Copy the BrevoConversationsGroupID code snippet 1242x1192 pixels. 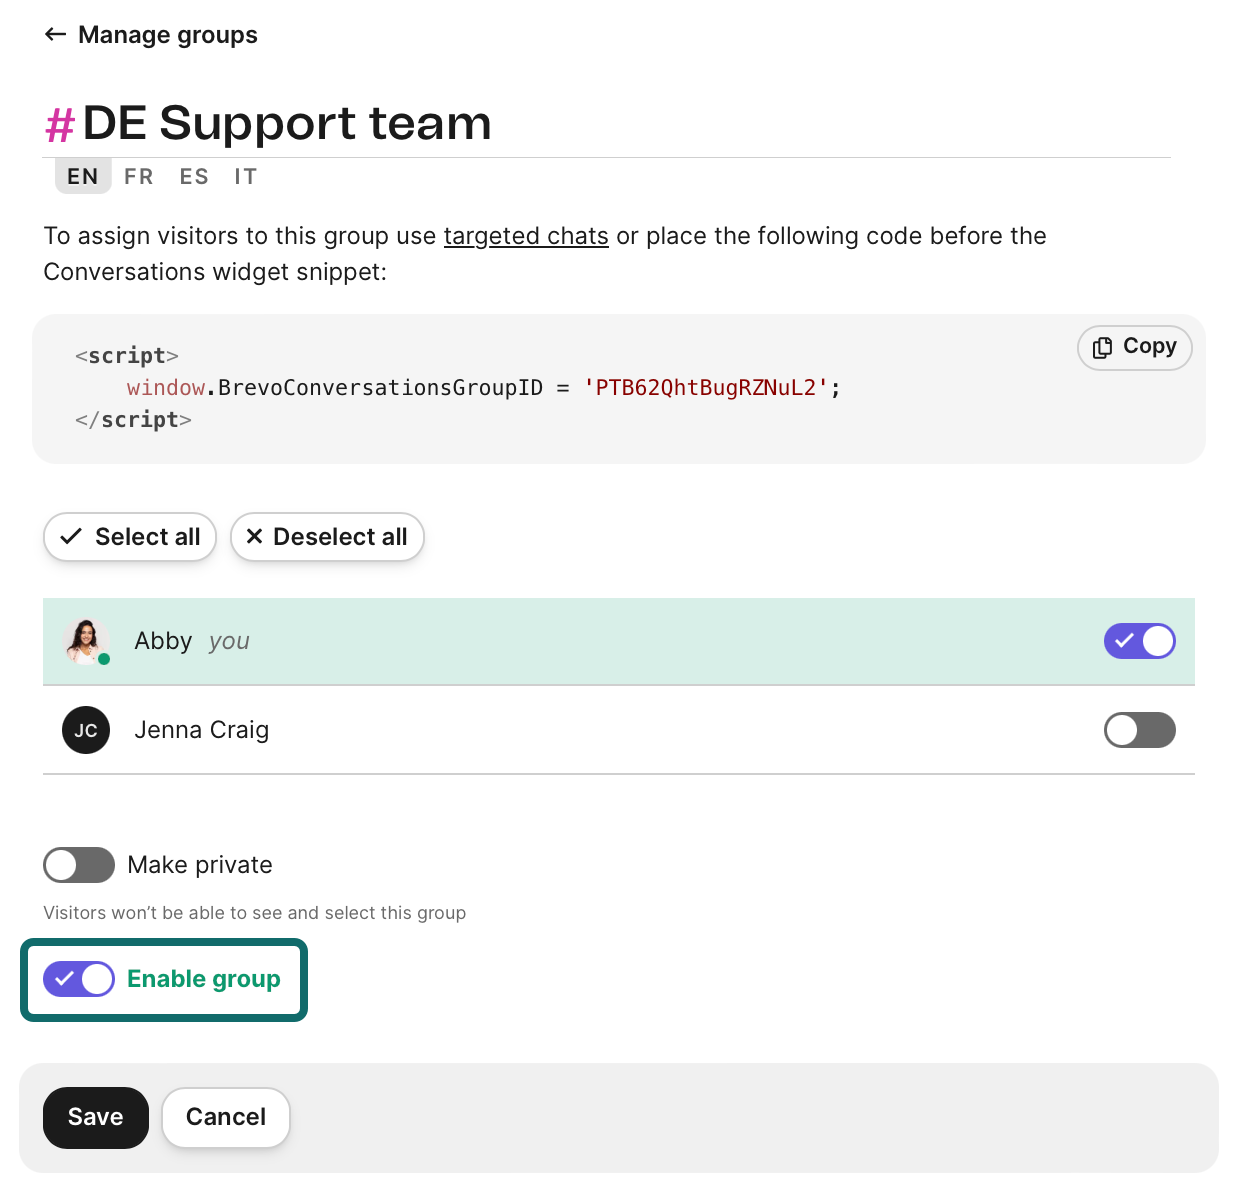pyautogui.click(x=1134, y=347)
